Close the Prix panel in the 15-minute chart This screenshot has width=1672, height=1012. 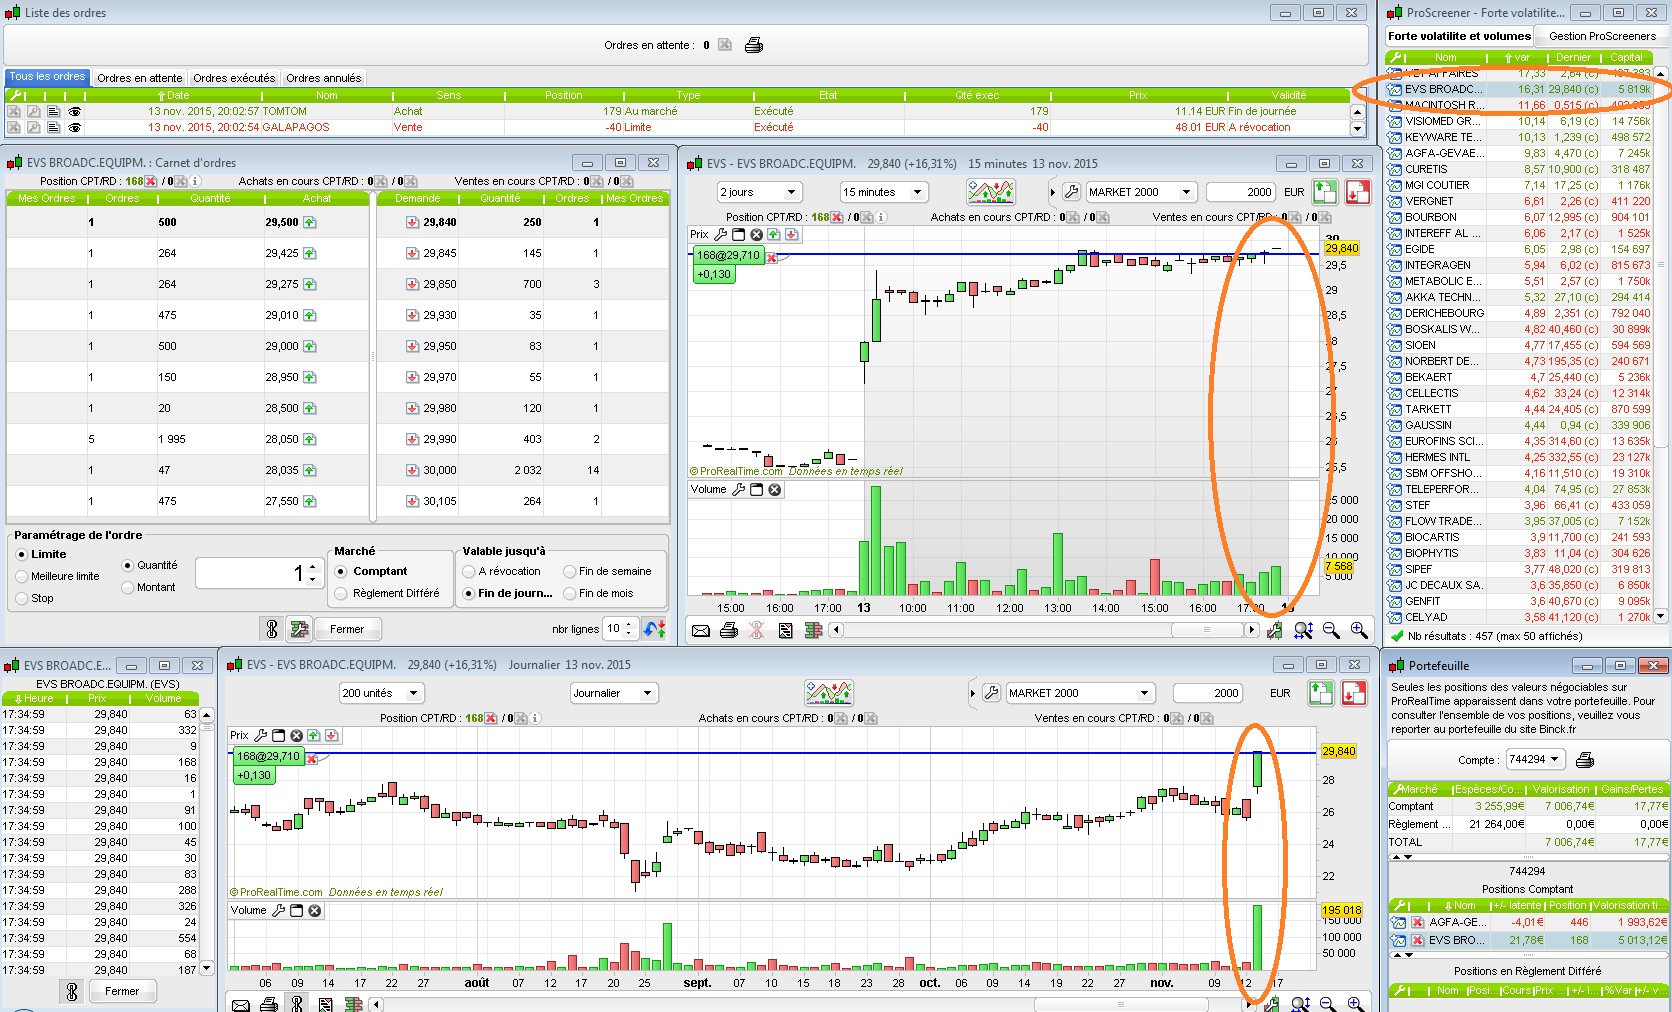pyautogui.click(x=757, y=235)
